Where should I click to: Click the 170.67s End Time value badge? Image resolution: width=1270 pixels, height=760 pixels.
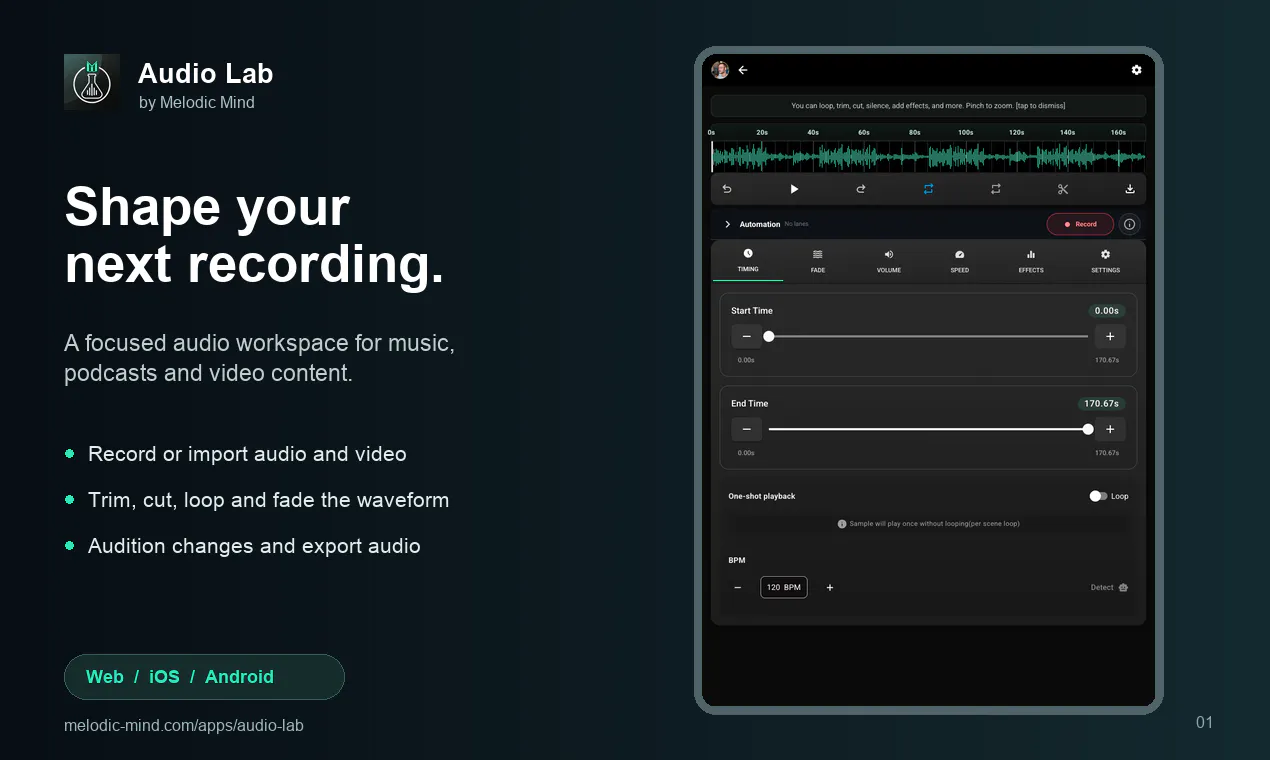pyautogui.click(x=1101, y=404)
